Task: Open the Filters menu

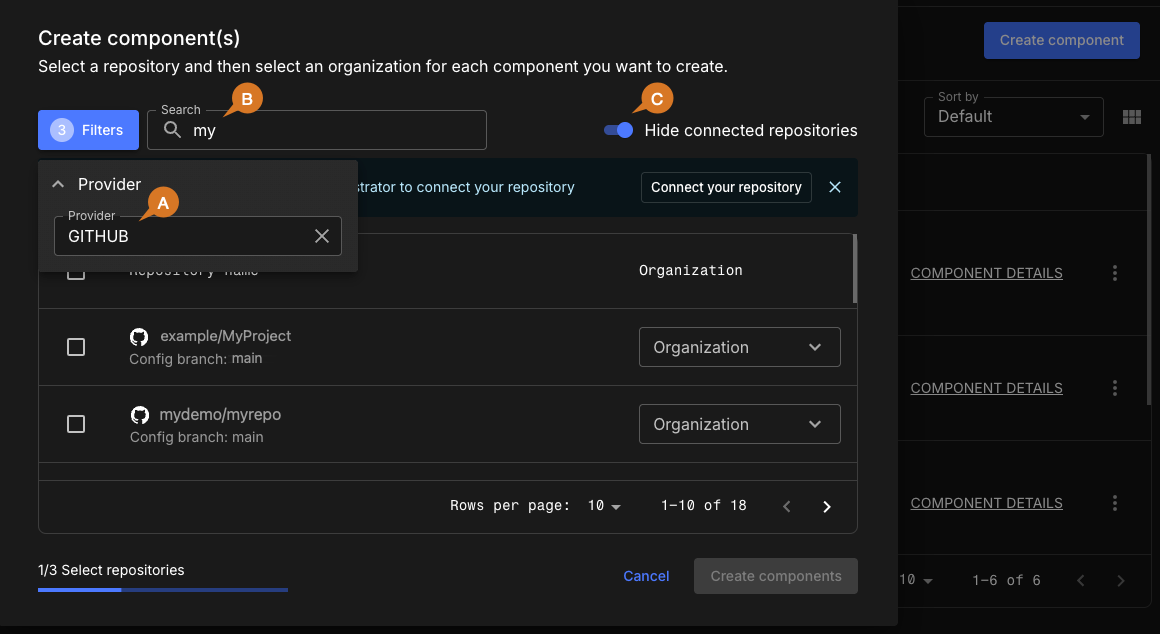Action: click(x=88, y=130)
